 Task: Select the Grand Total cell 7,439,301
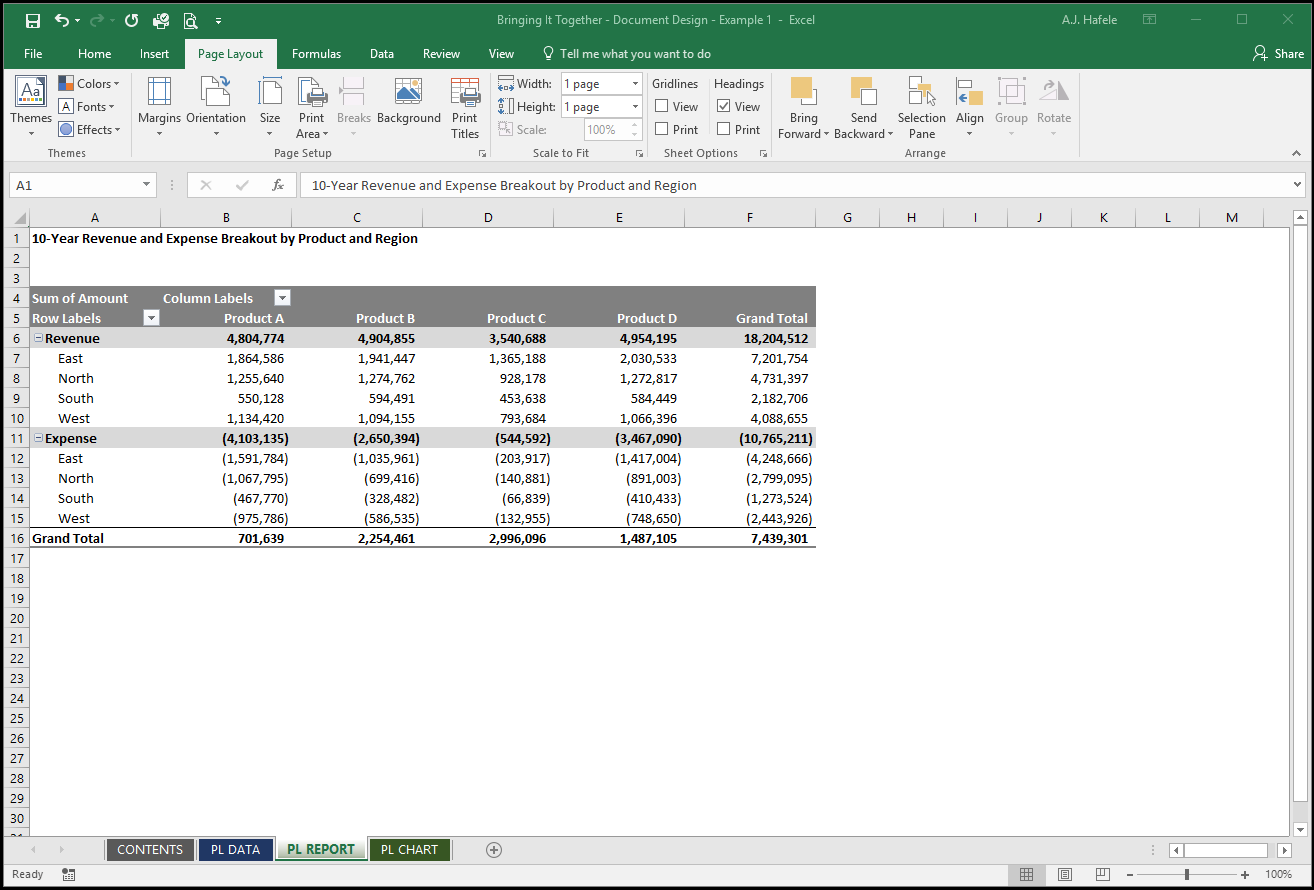pyautogui.click(x=750, y=538)
